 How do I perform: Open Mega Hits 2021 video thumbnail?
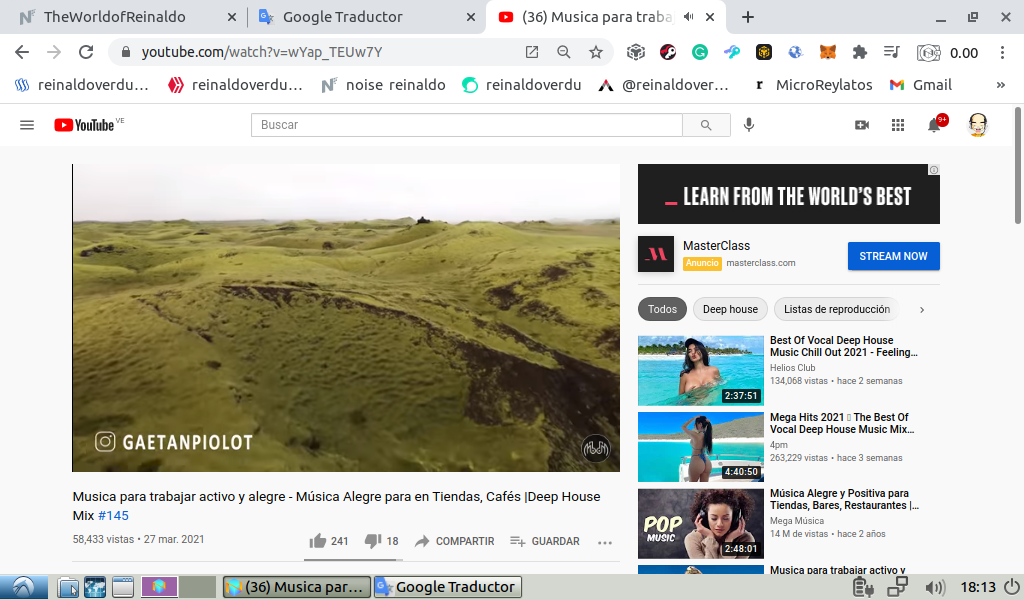pyautogui.click(x=701, y=447)
